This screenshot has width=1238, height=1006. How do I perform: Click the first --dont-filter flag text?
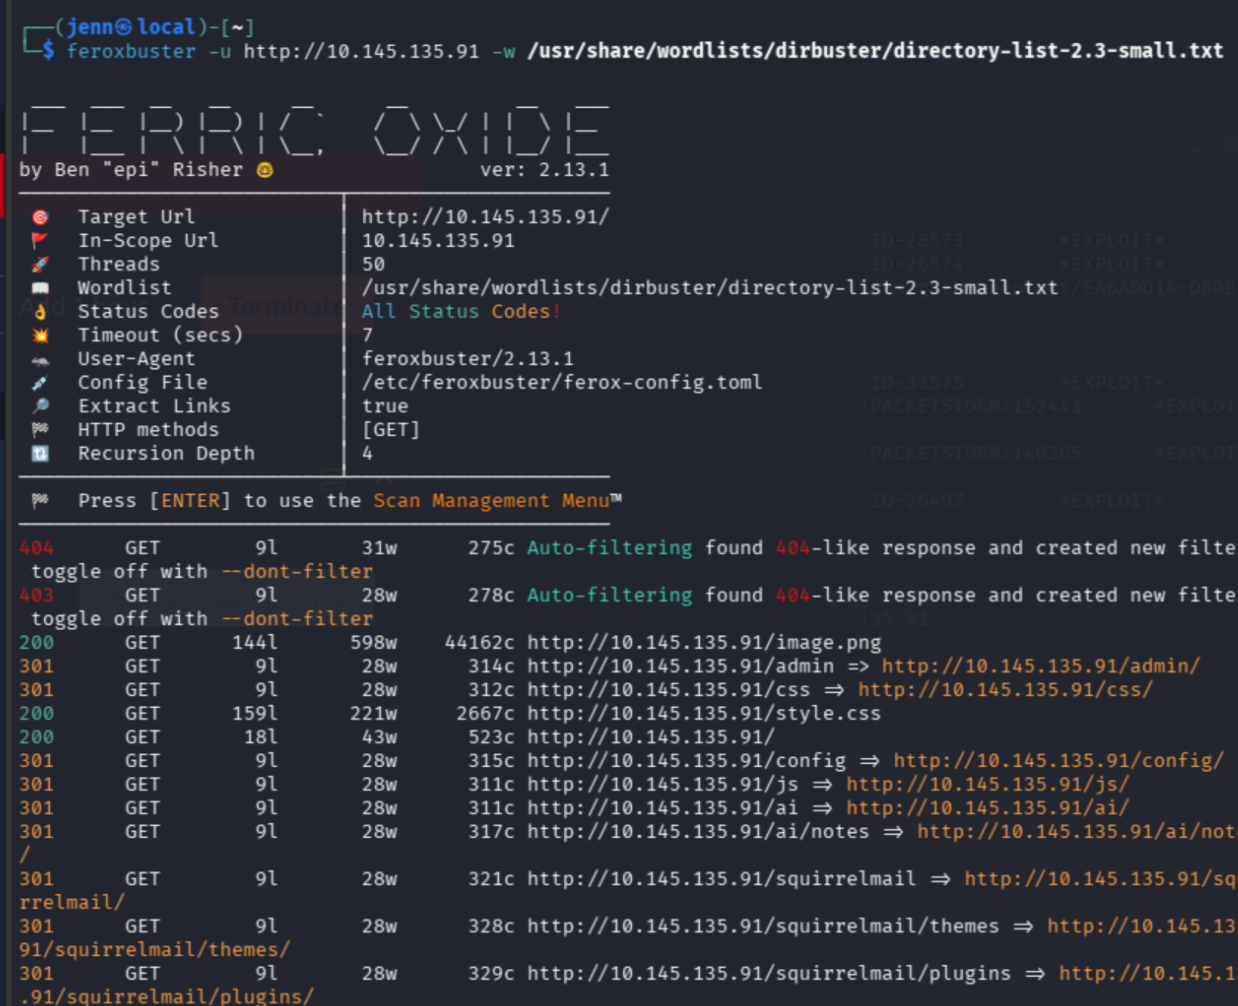click(296, 572)
